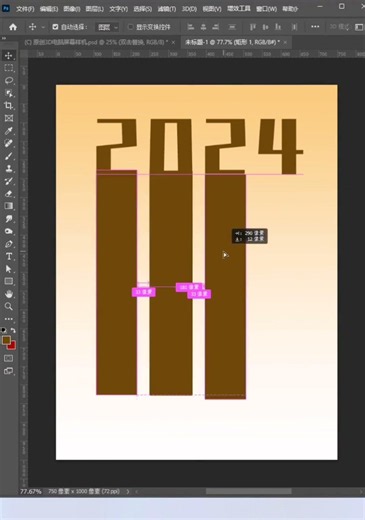Select the Zoom tool

(x=9, y=306)
